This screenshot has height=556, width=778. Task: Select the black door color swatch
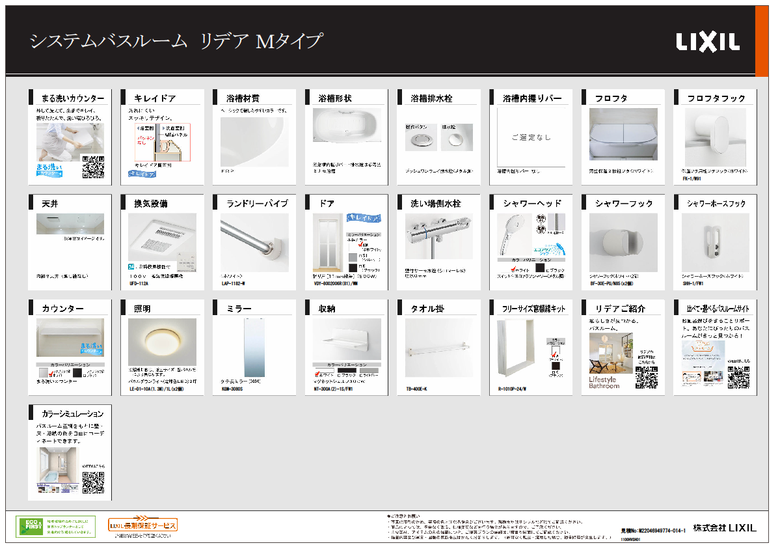353,268
